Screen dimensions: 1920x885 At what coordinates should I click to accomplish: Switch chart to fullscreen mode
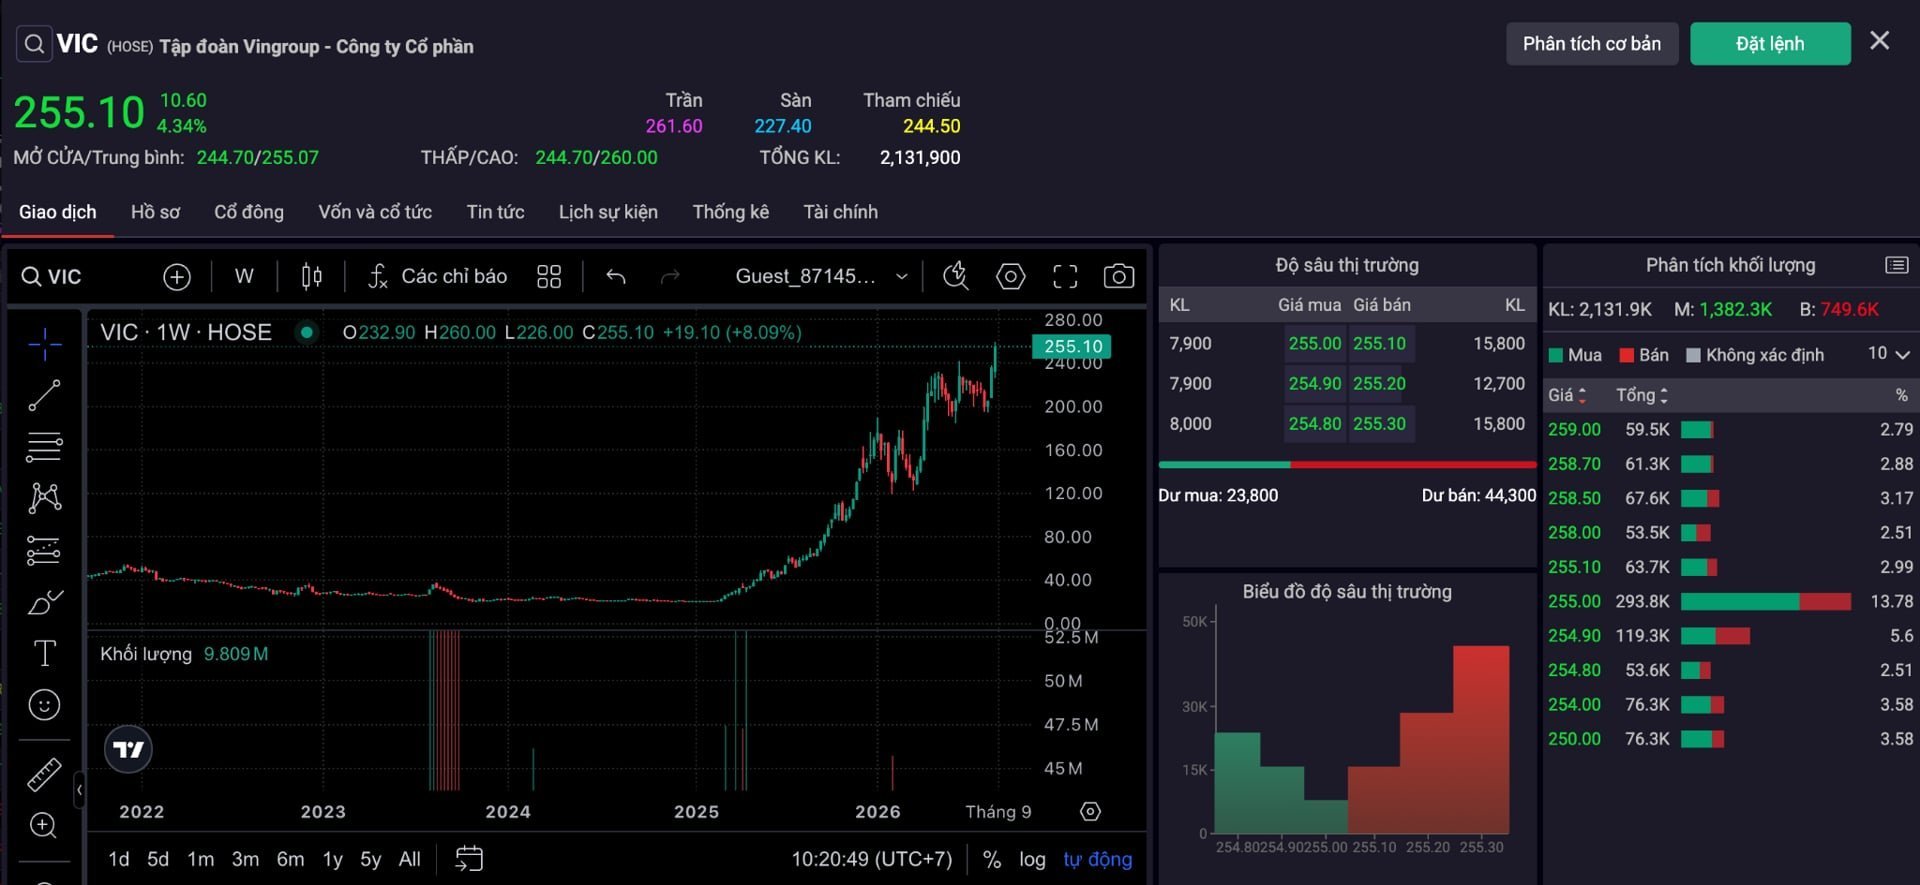click(1065, 277)
